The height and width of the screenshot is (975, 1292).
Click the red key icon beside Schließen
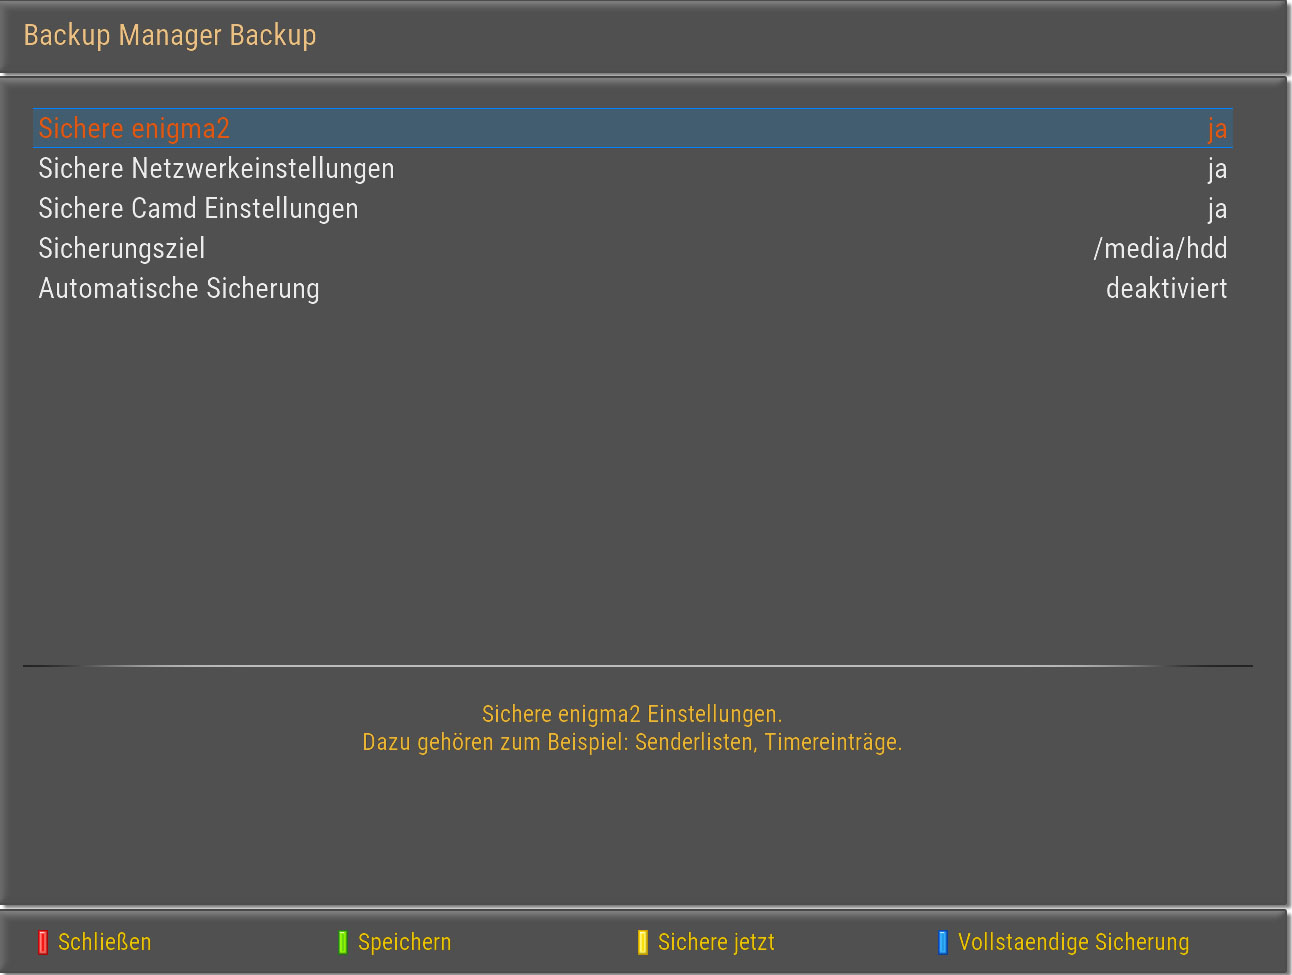coord(42,942)
